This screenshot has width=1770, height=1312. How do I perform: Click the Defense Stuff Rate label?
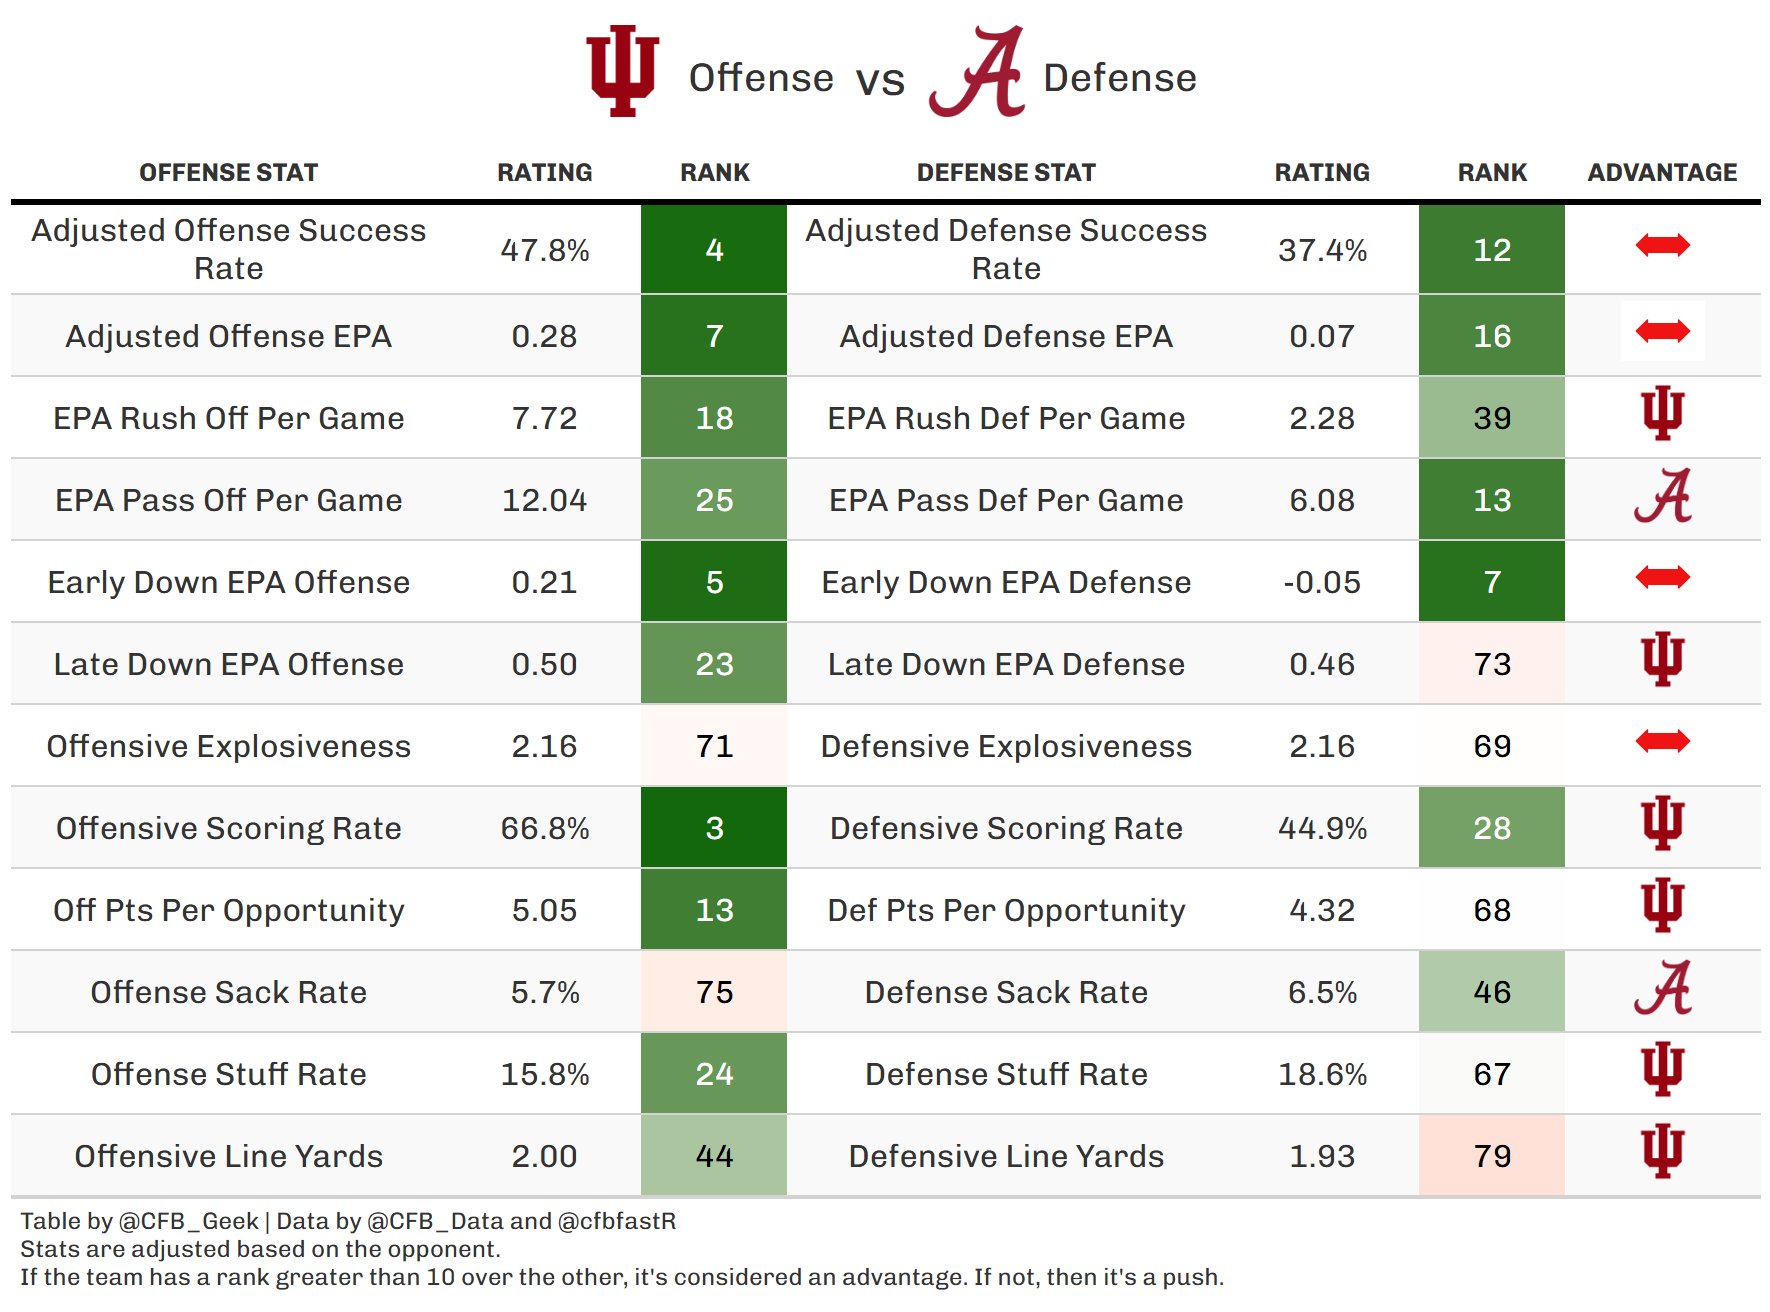1006,1074
